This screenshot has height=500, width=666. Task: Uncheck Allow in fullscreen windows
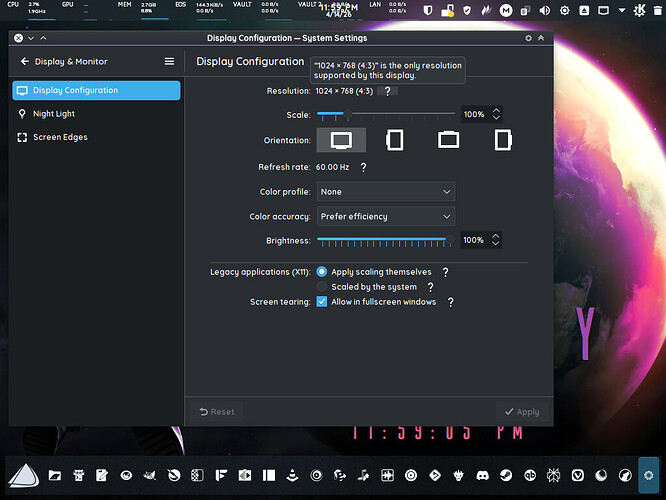(322, 302)
